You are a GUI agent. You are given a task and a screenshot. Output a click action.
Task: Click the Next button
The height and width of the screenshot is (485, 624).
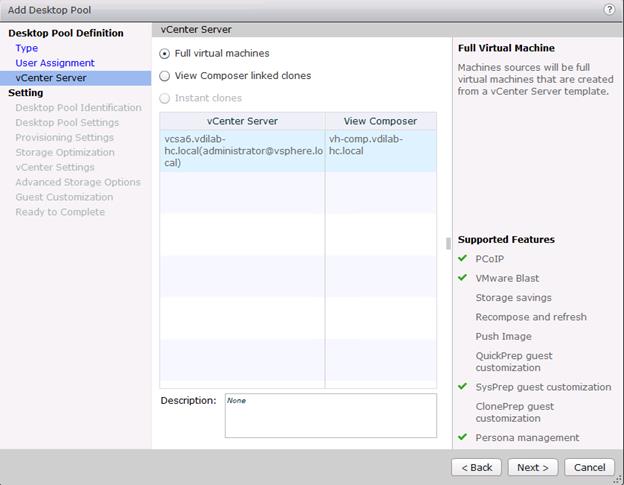click(533, 467)
